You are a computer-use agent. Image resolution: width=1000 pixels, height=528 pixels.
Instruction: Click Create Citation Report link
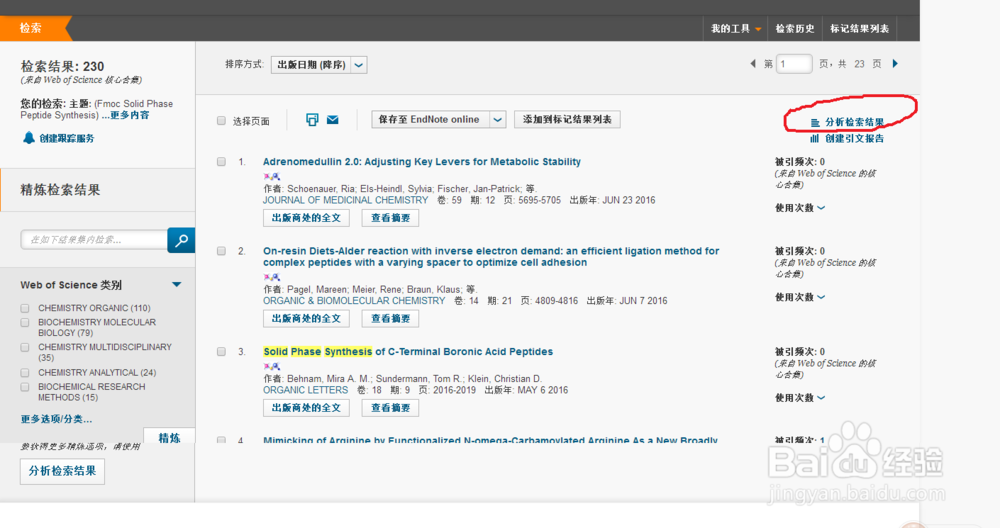[x=855, y=138]
